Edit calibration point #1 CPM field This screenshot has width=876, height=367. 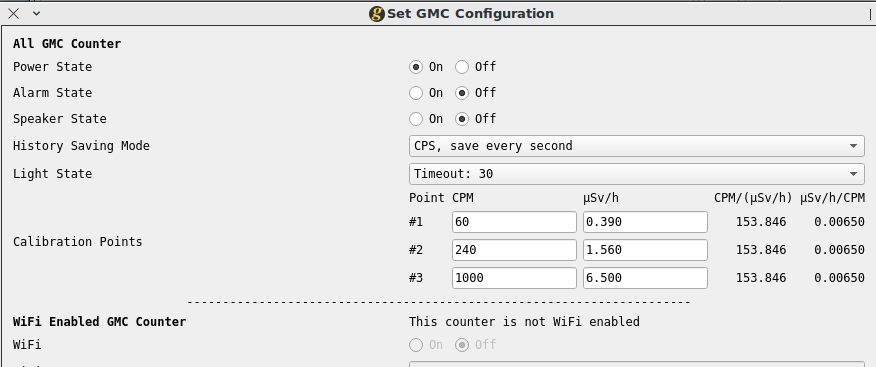tap(514, 222)
